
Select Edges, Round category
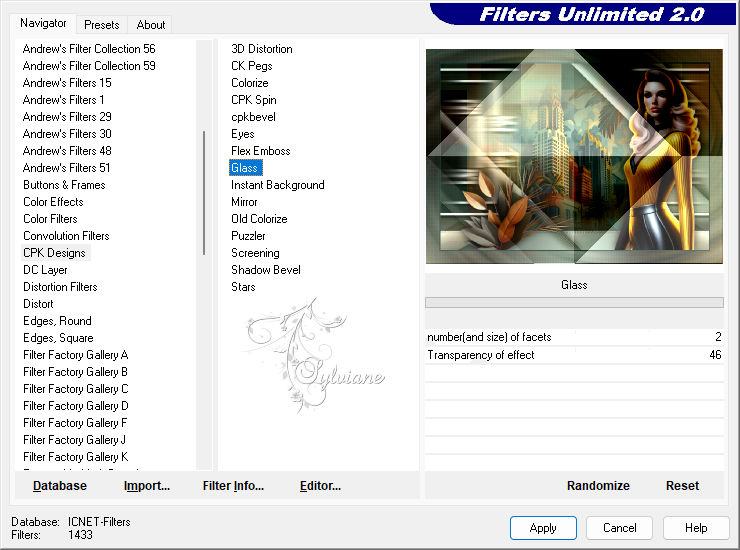(x=57, y=321)
